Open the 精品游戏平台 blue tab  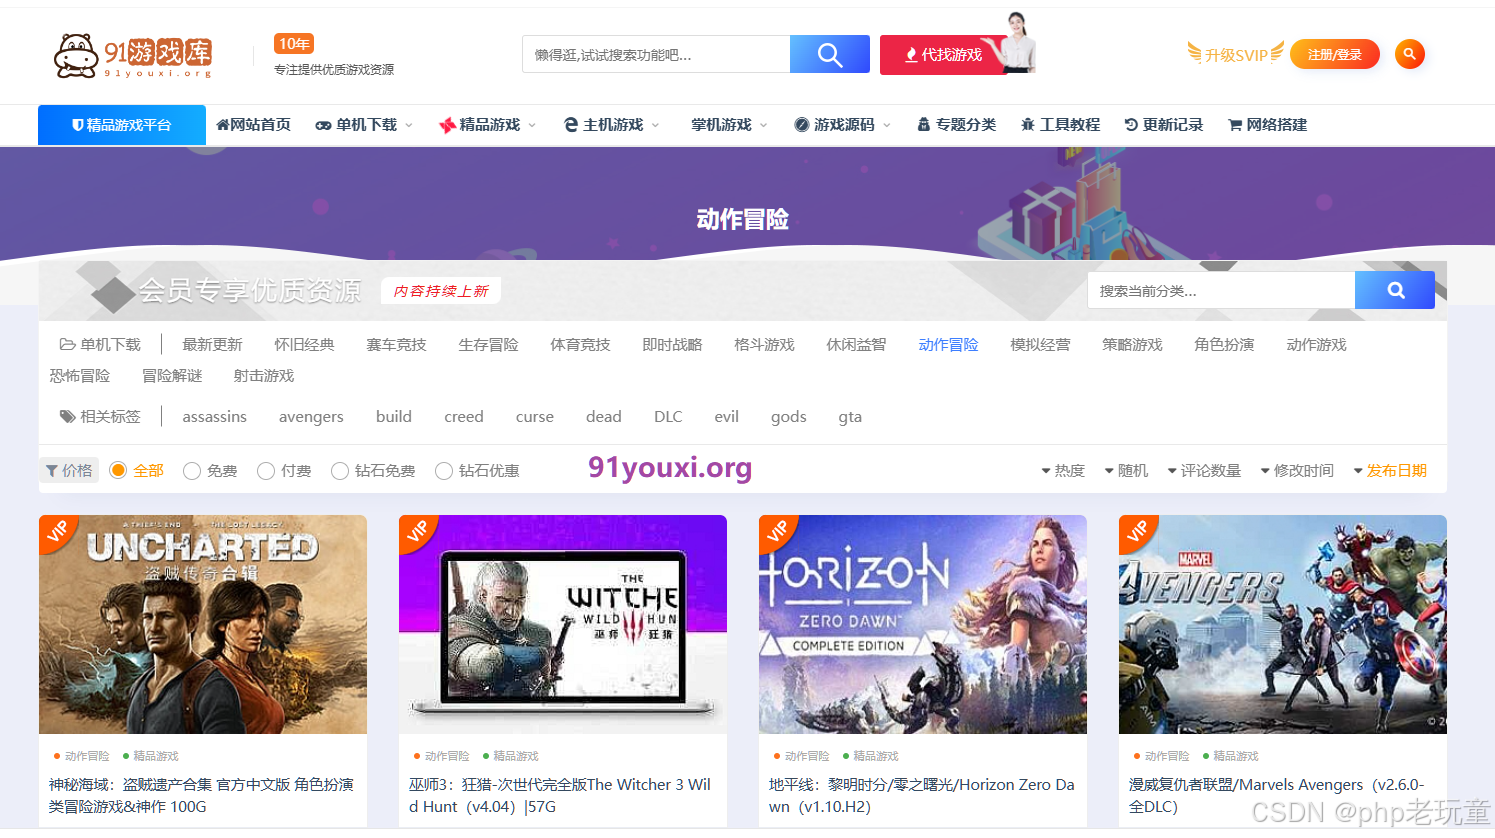[122, 125]
